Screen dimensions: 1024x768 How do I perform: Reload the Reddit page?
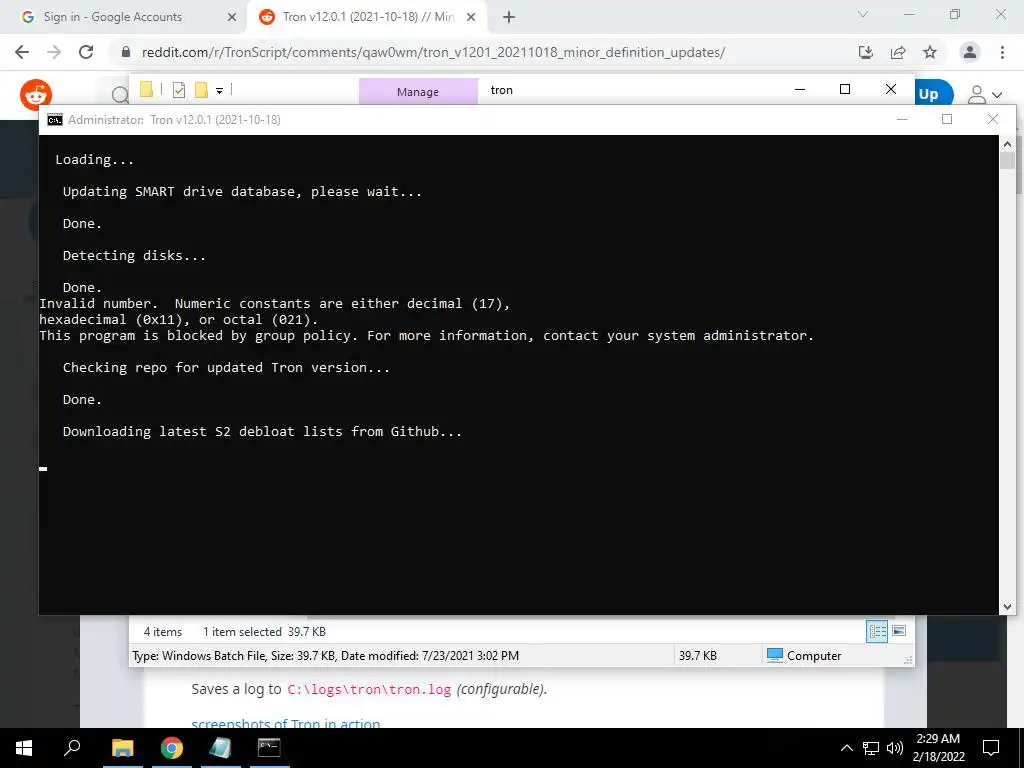(x=86, y=52)
